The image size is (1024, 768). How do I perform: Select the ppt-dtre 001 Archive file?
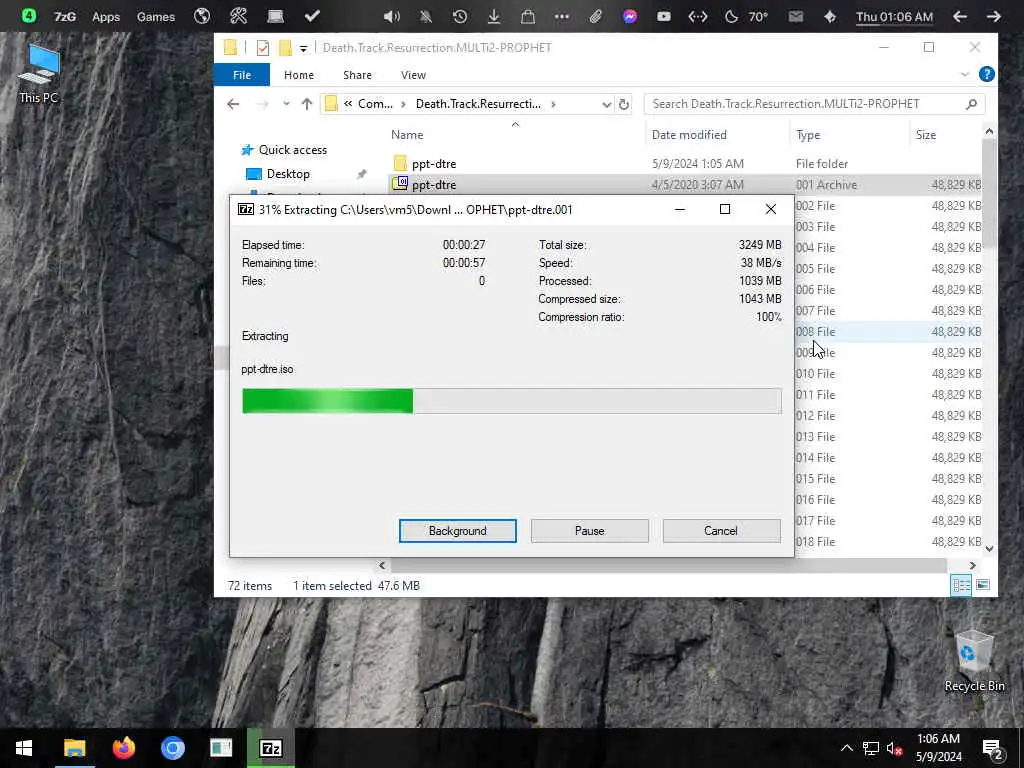point(684,184)
